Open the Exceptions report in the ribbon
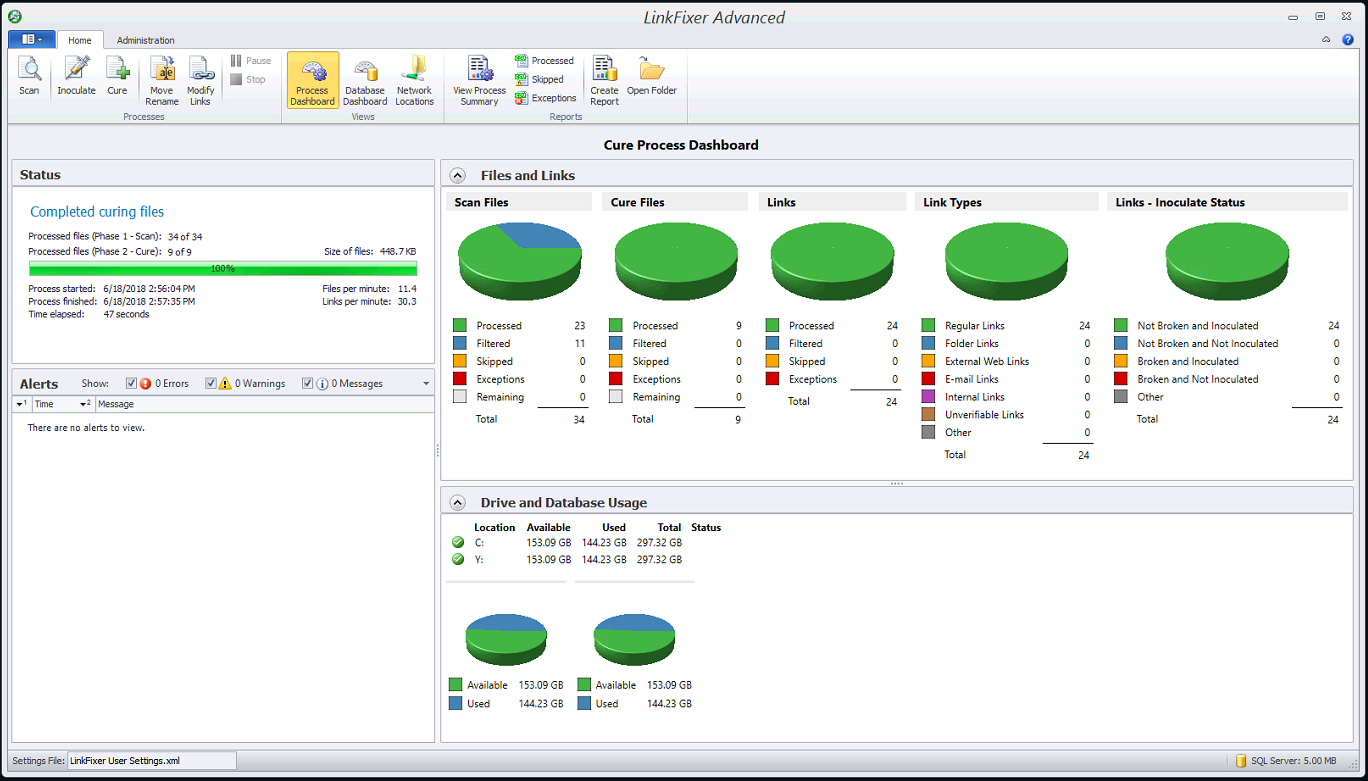The image size is (1368, 781). click(x=546, y=98)
